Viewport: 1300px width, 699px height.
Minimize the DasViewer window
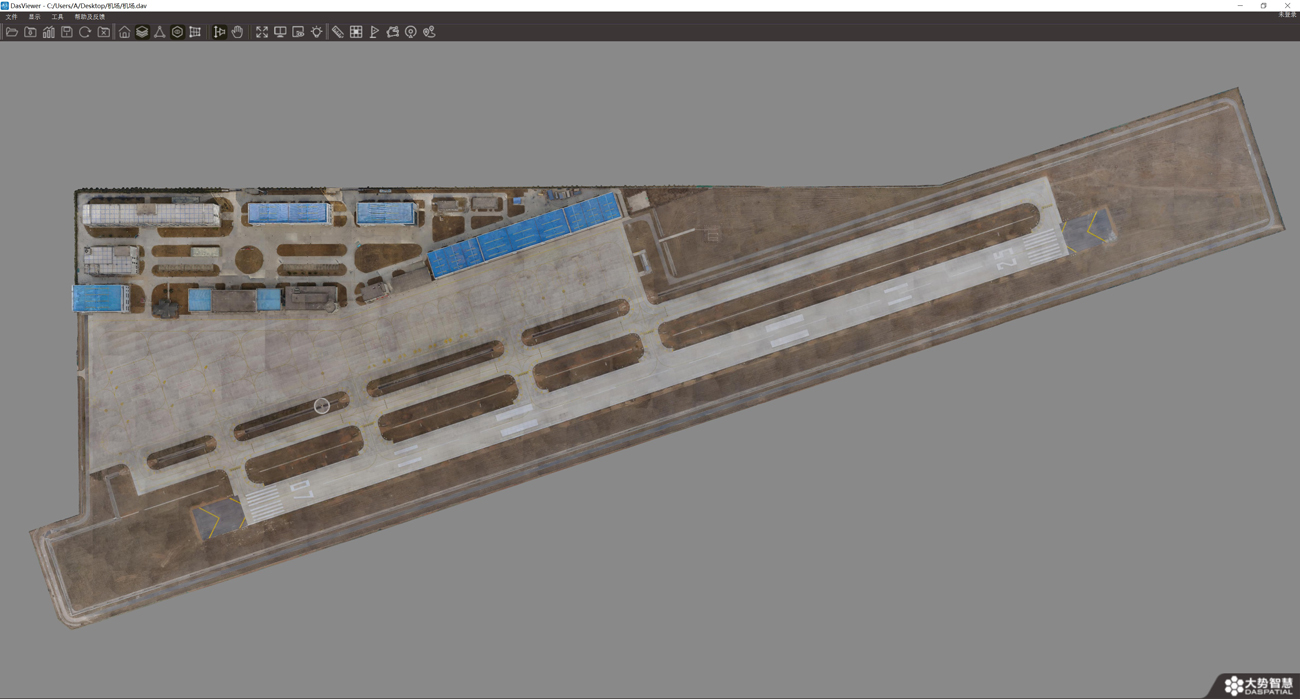coord(1240,5)
